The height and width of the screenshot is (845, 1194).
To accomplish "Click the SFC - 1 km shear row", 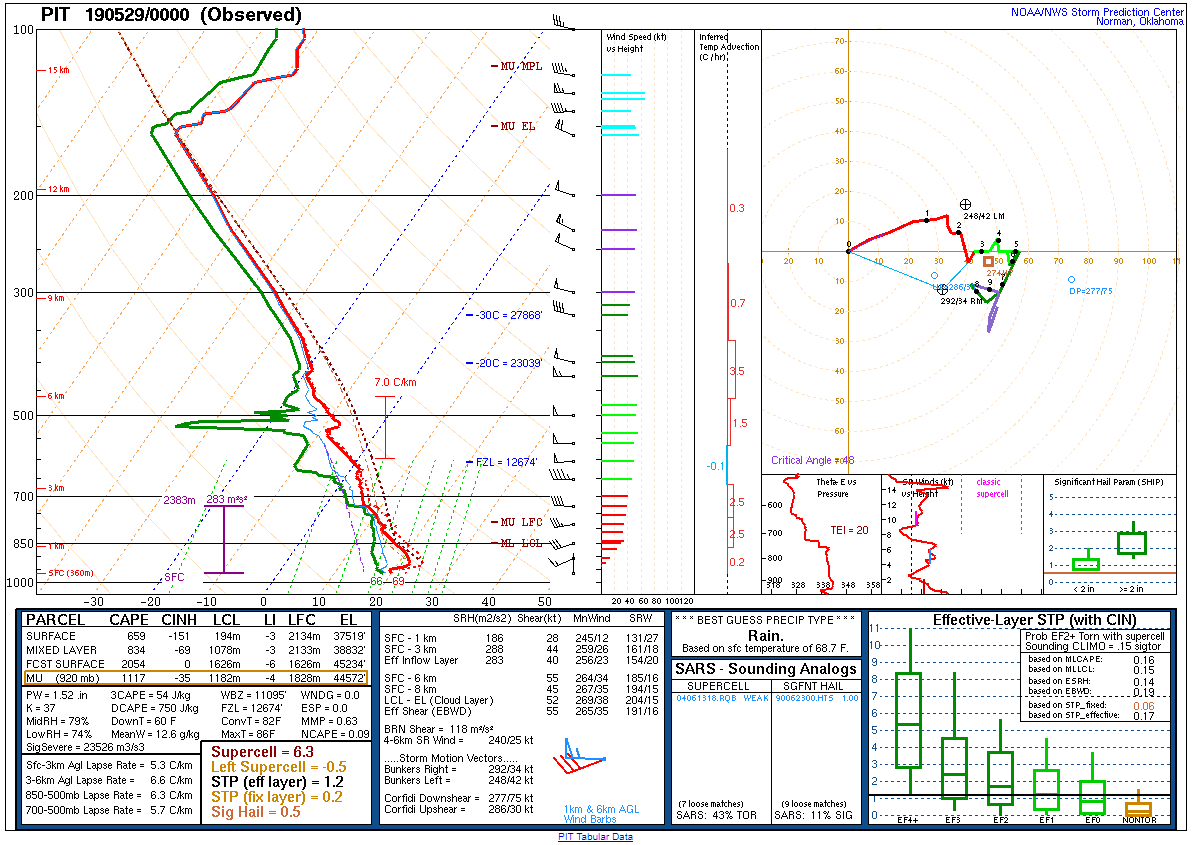I will [x=521, y=639].
